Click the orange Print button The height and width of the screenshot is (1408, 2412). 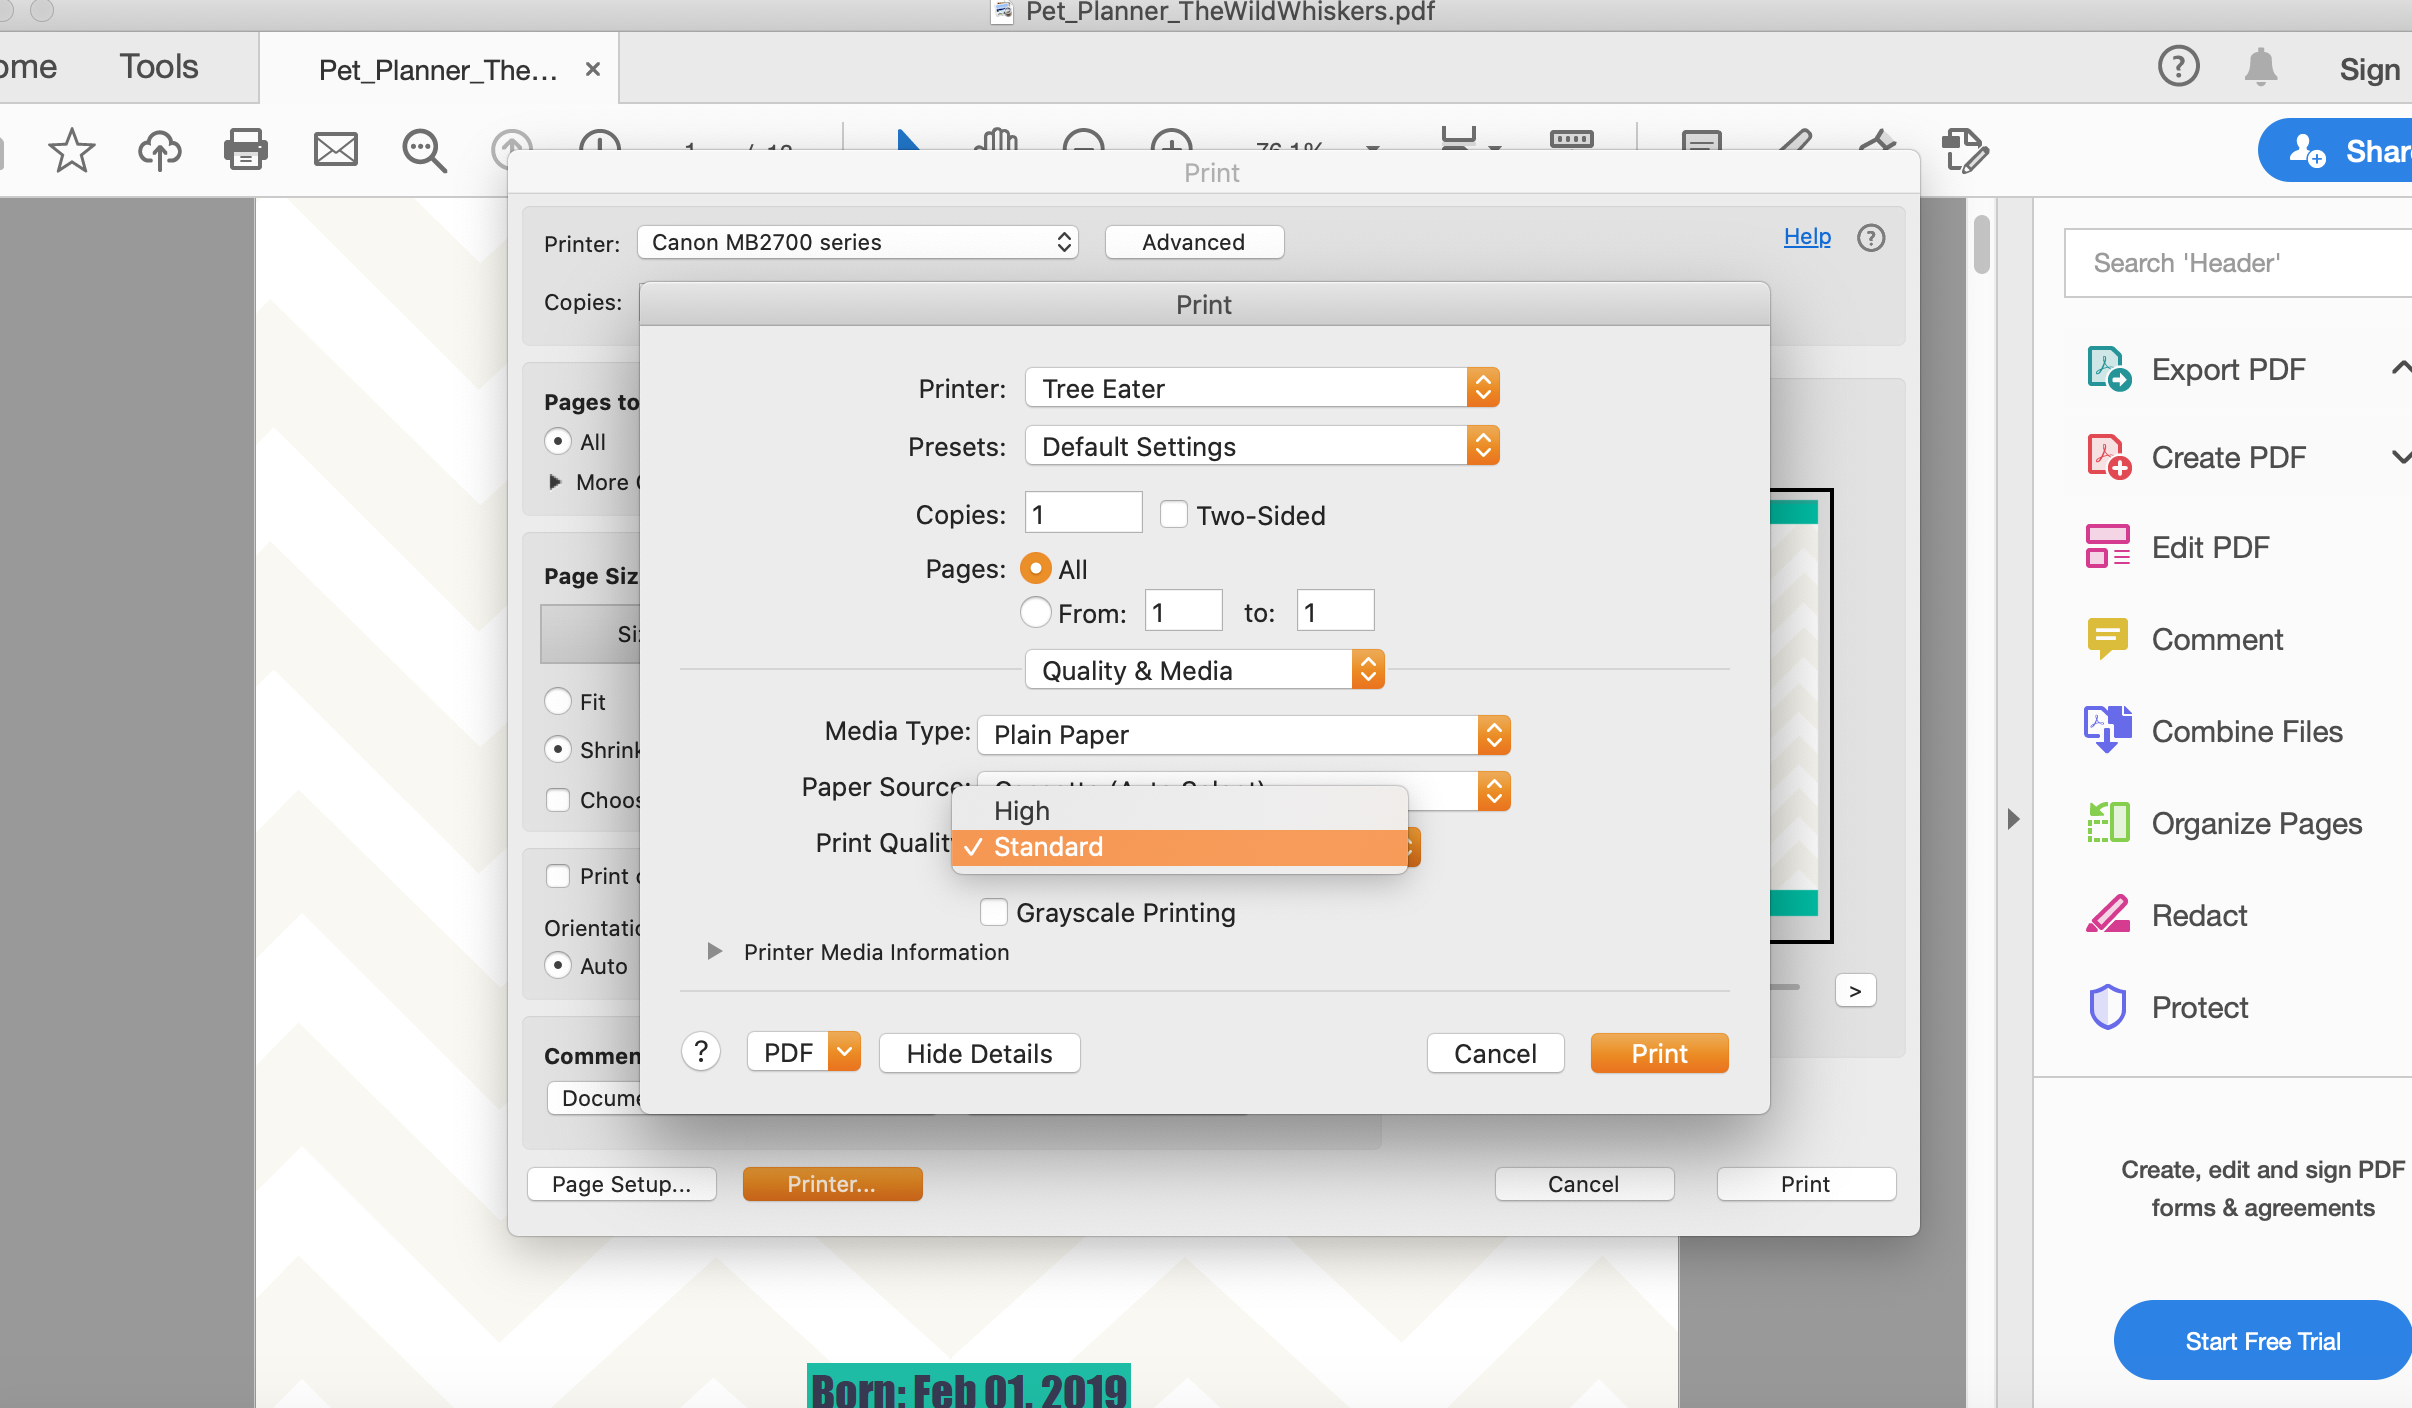click(1658, 1053)
